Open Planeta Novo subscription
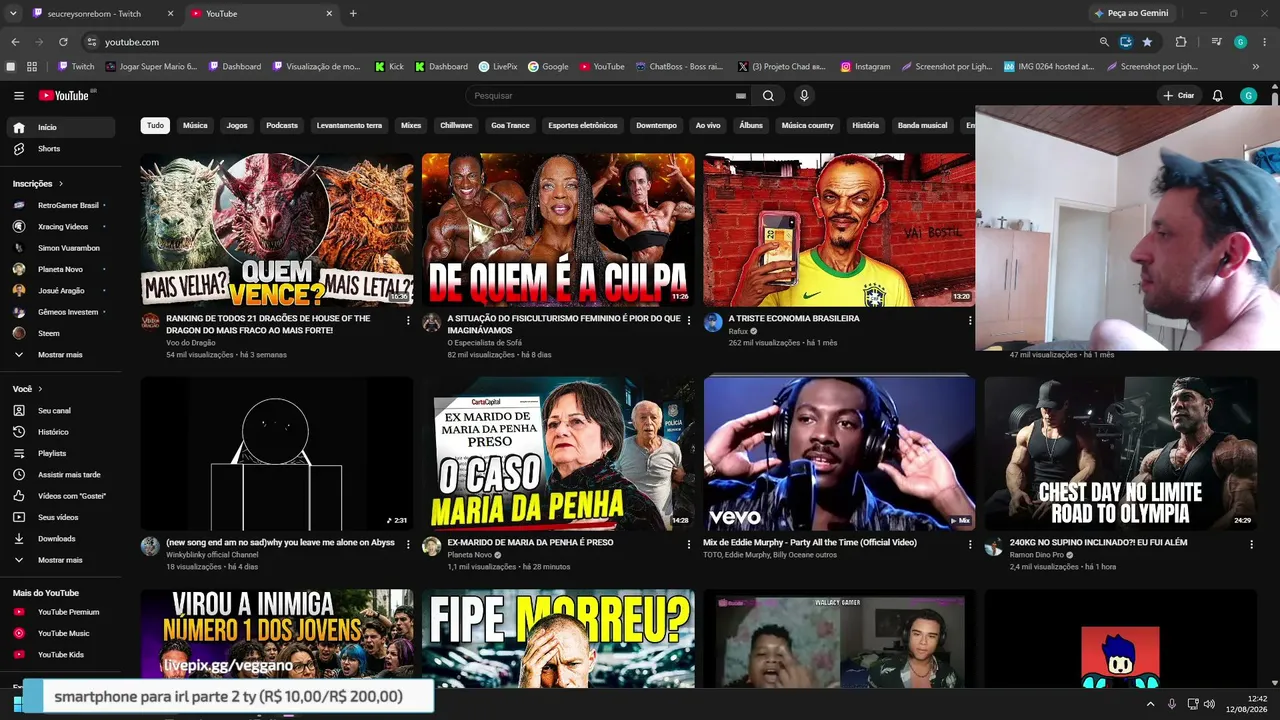 click(62, 269)
